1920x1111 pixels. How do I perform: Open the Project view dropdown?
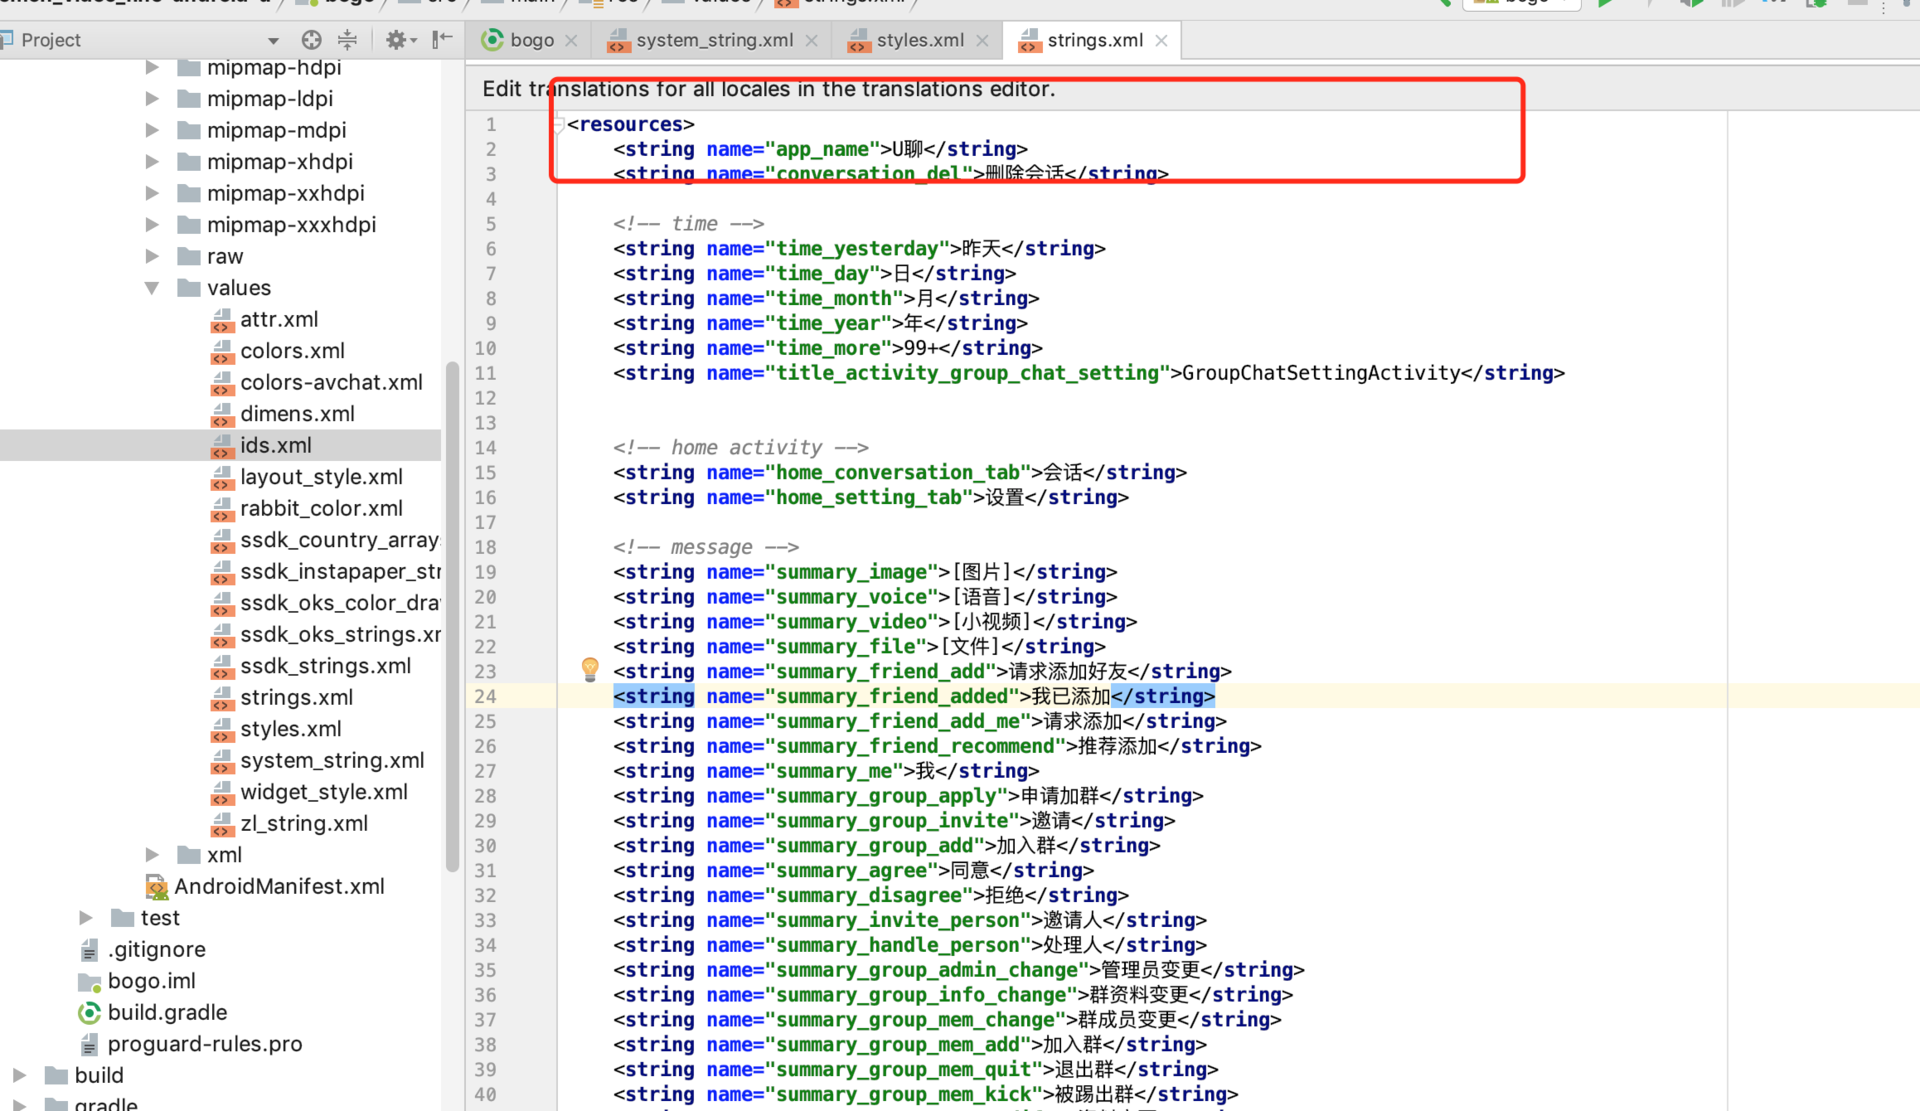click(x=273, y=41)
